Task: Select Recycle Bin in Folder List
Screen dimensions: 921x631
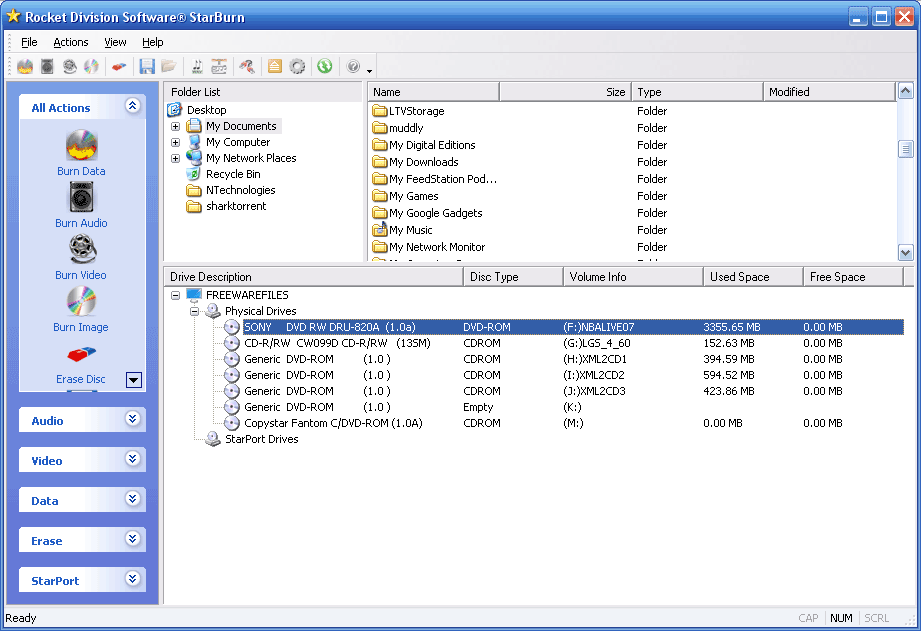Action: point(233,174)
